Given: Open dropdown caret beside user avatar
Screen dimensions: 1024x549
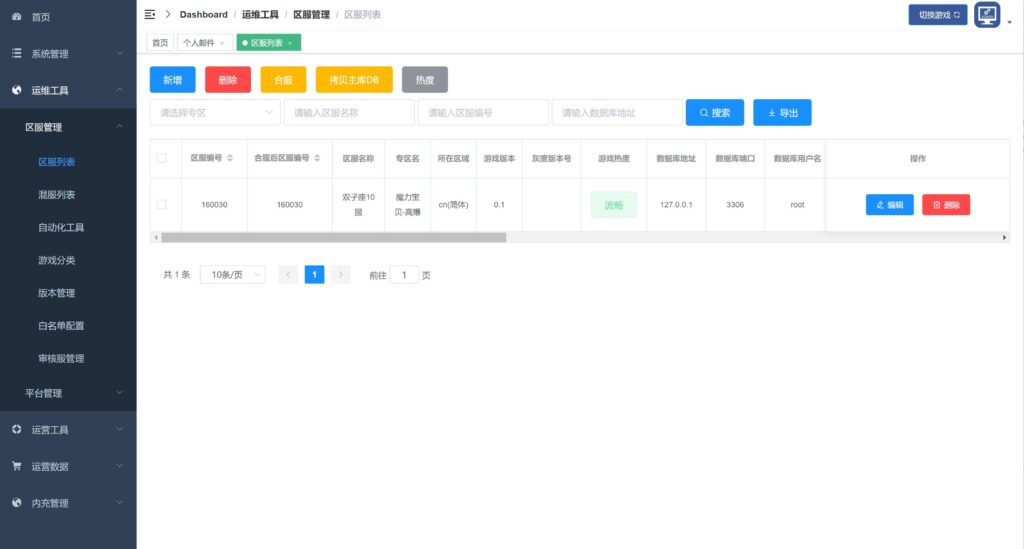Looking at the screenshot, I should pos(1010,22).
